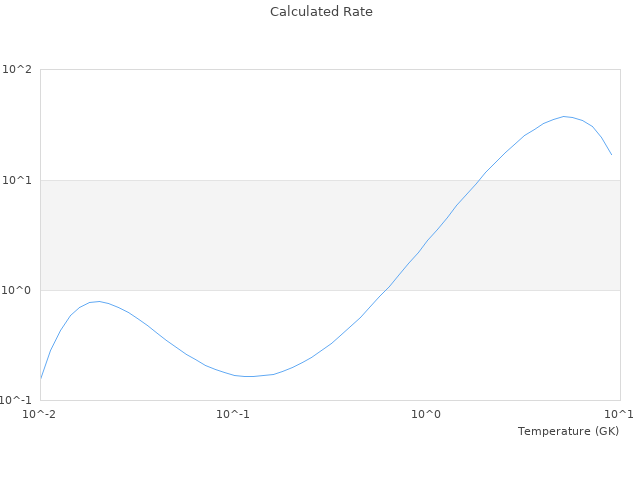Click the 10^1 y-axis tick label

pyautogui.click(x=17, y=180)
